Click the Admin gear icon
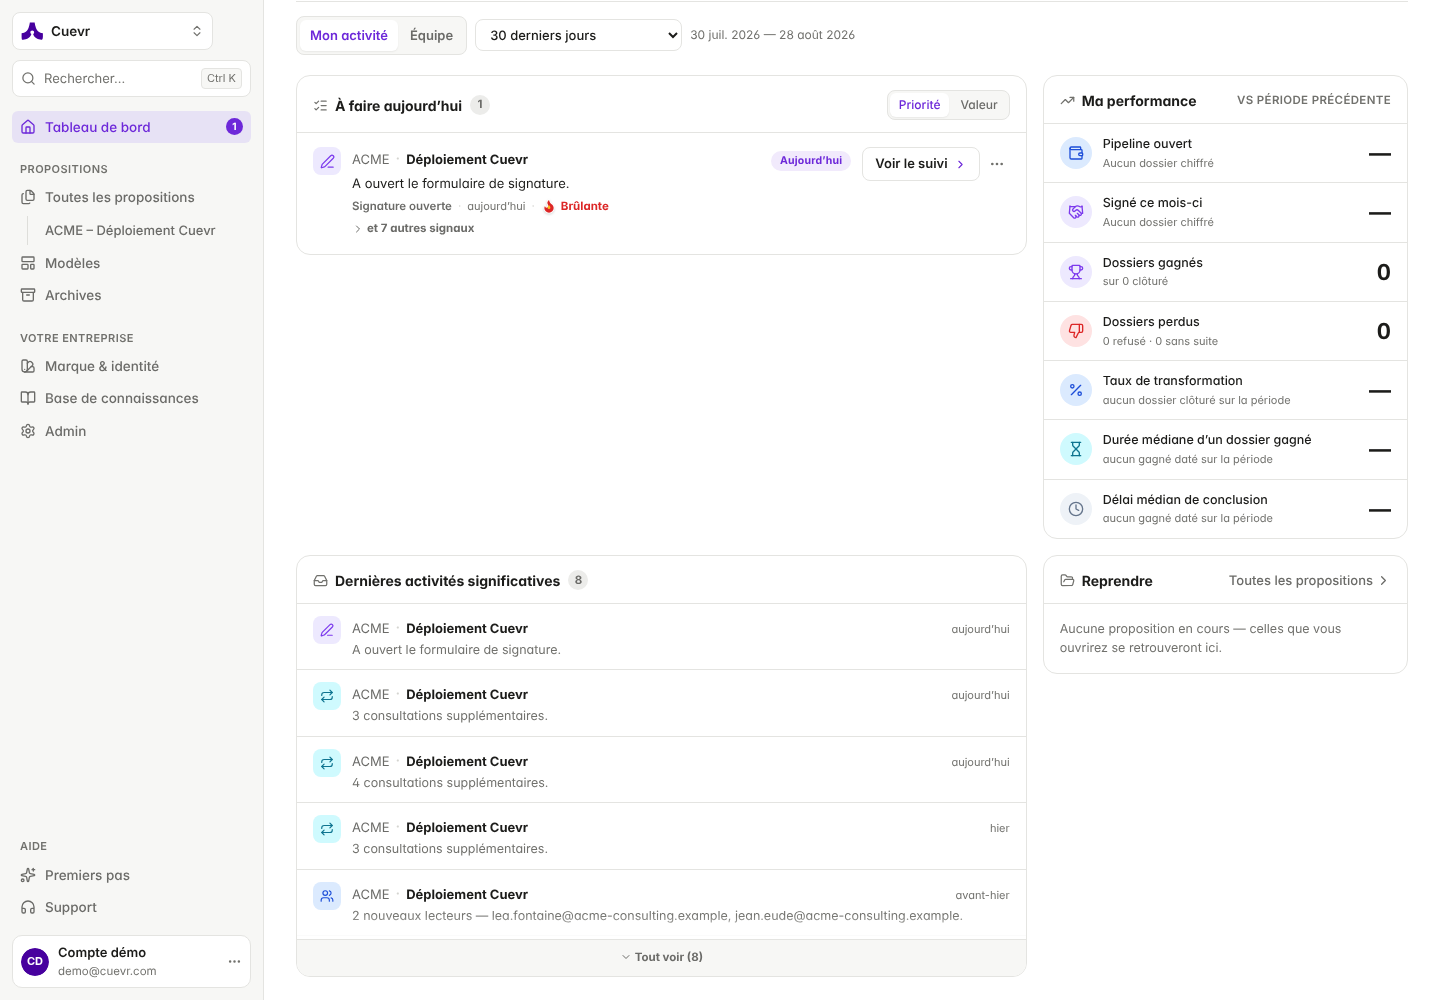1440x1000 pixels. (x=28, y=431)
